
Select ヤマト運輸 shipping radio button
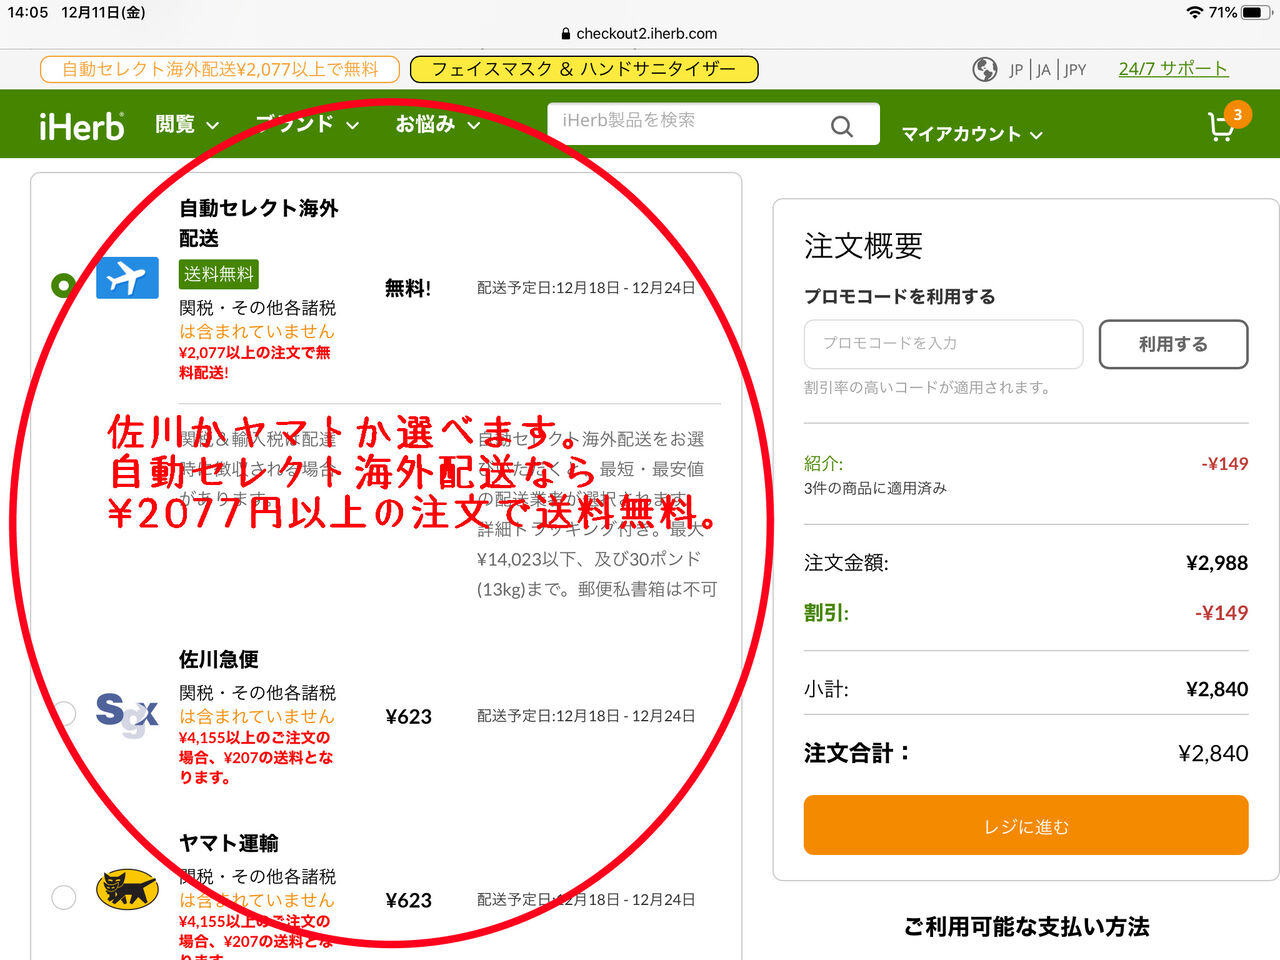click(x=63, y=897)
